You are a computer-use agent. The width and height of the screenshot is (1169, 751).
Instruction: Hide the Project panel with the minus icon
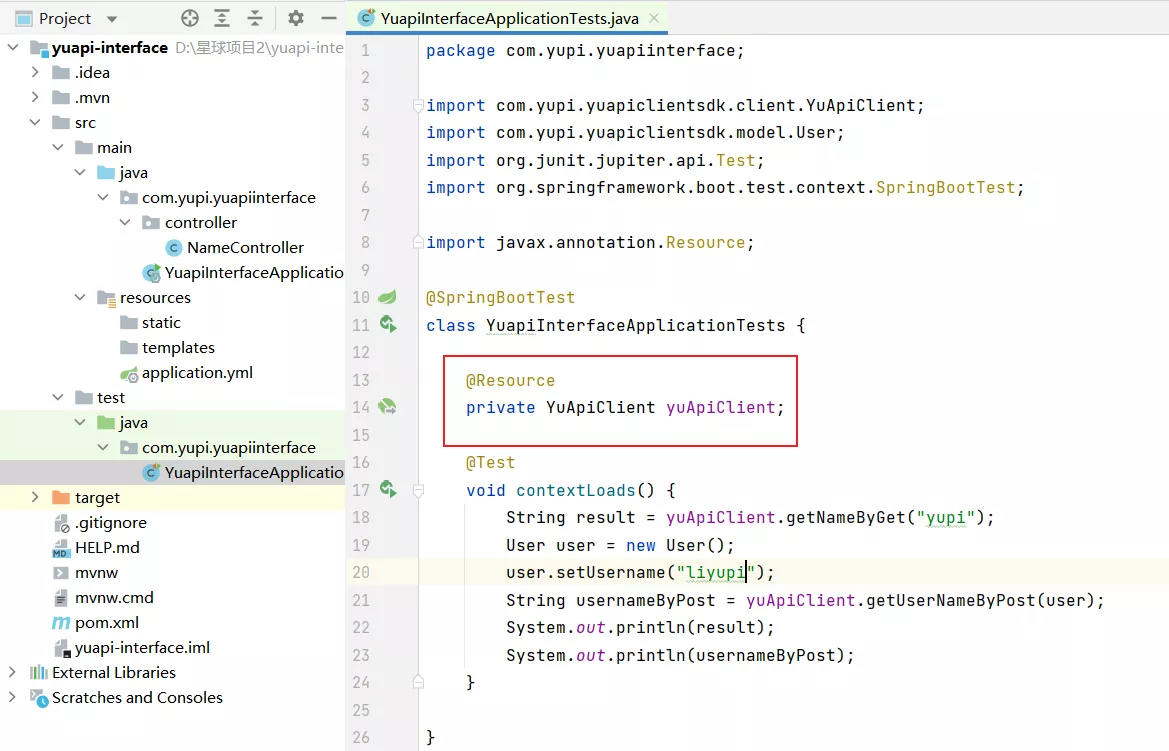click(329, 19)
